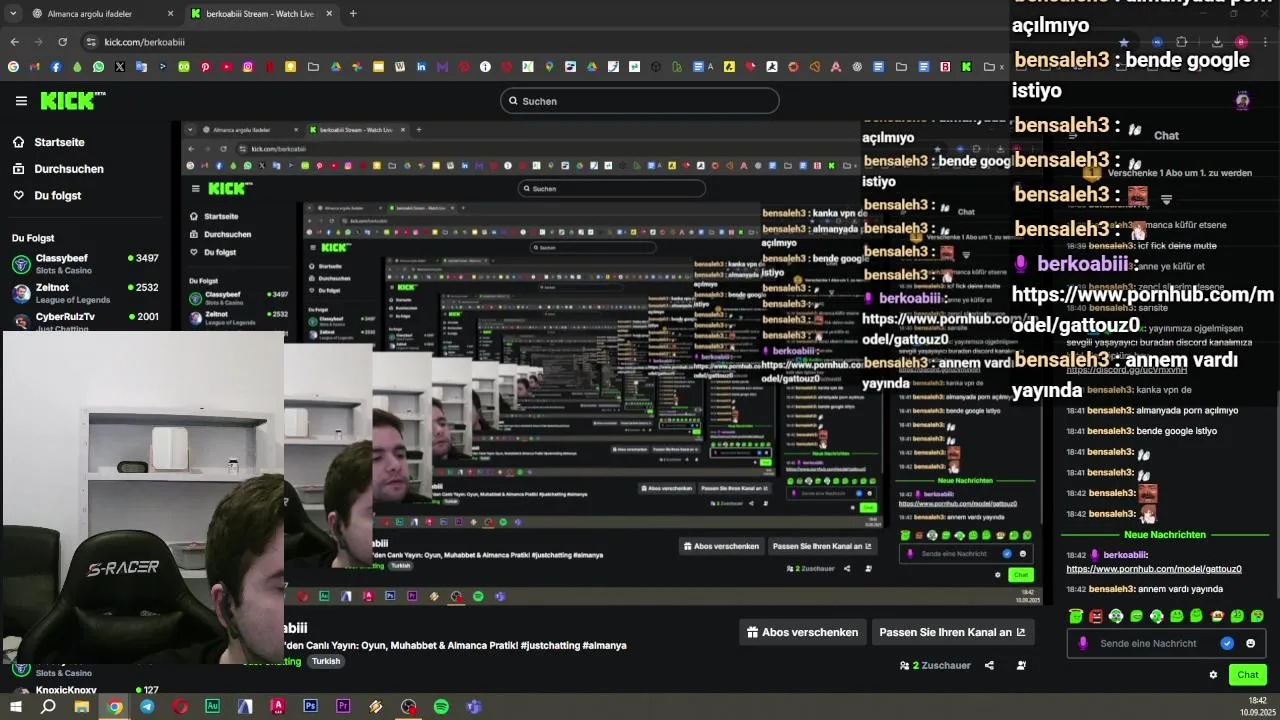Launch Photoshop from the taskbar
The height and width of the screenshot is (720, 1280).
(310, 706)
